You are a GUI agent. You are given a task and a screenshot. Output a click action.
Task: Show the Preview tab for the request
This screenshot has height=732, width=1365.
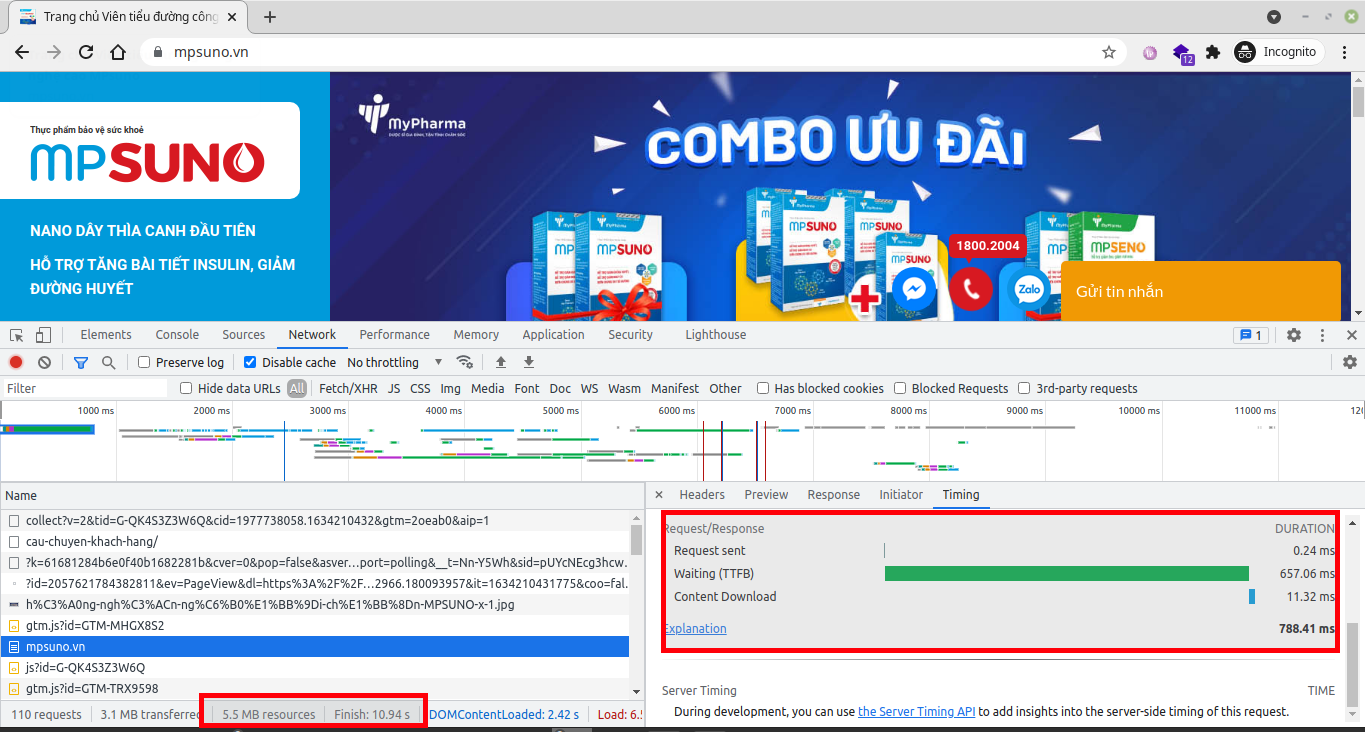[767, 495]
